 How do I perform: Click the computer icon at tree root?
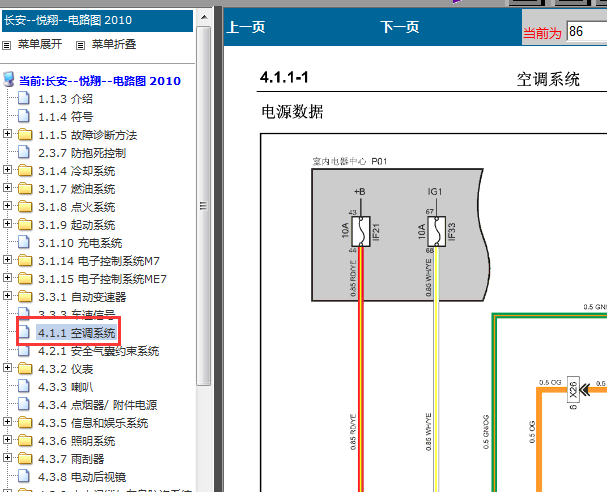coord(9,79)
